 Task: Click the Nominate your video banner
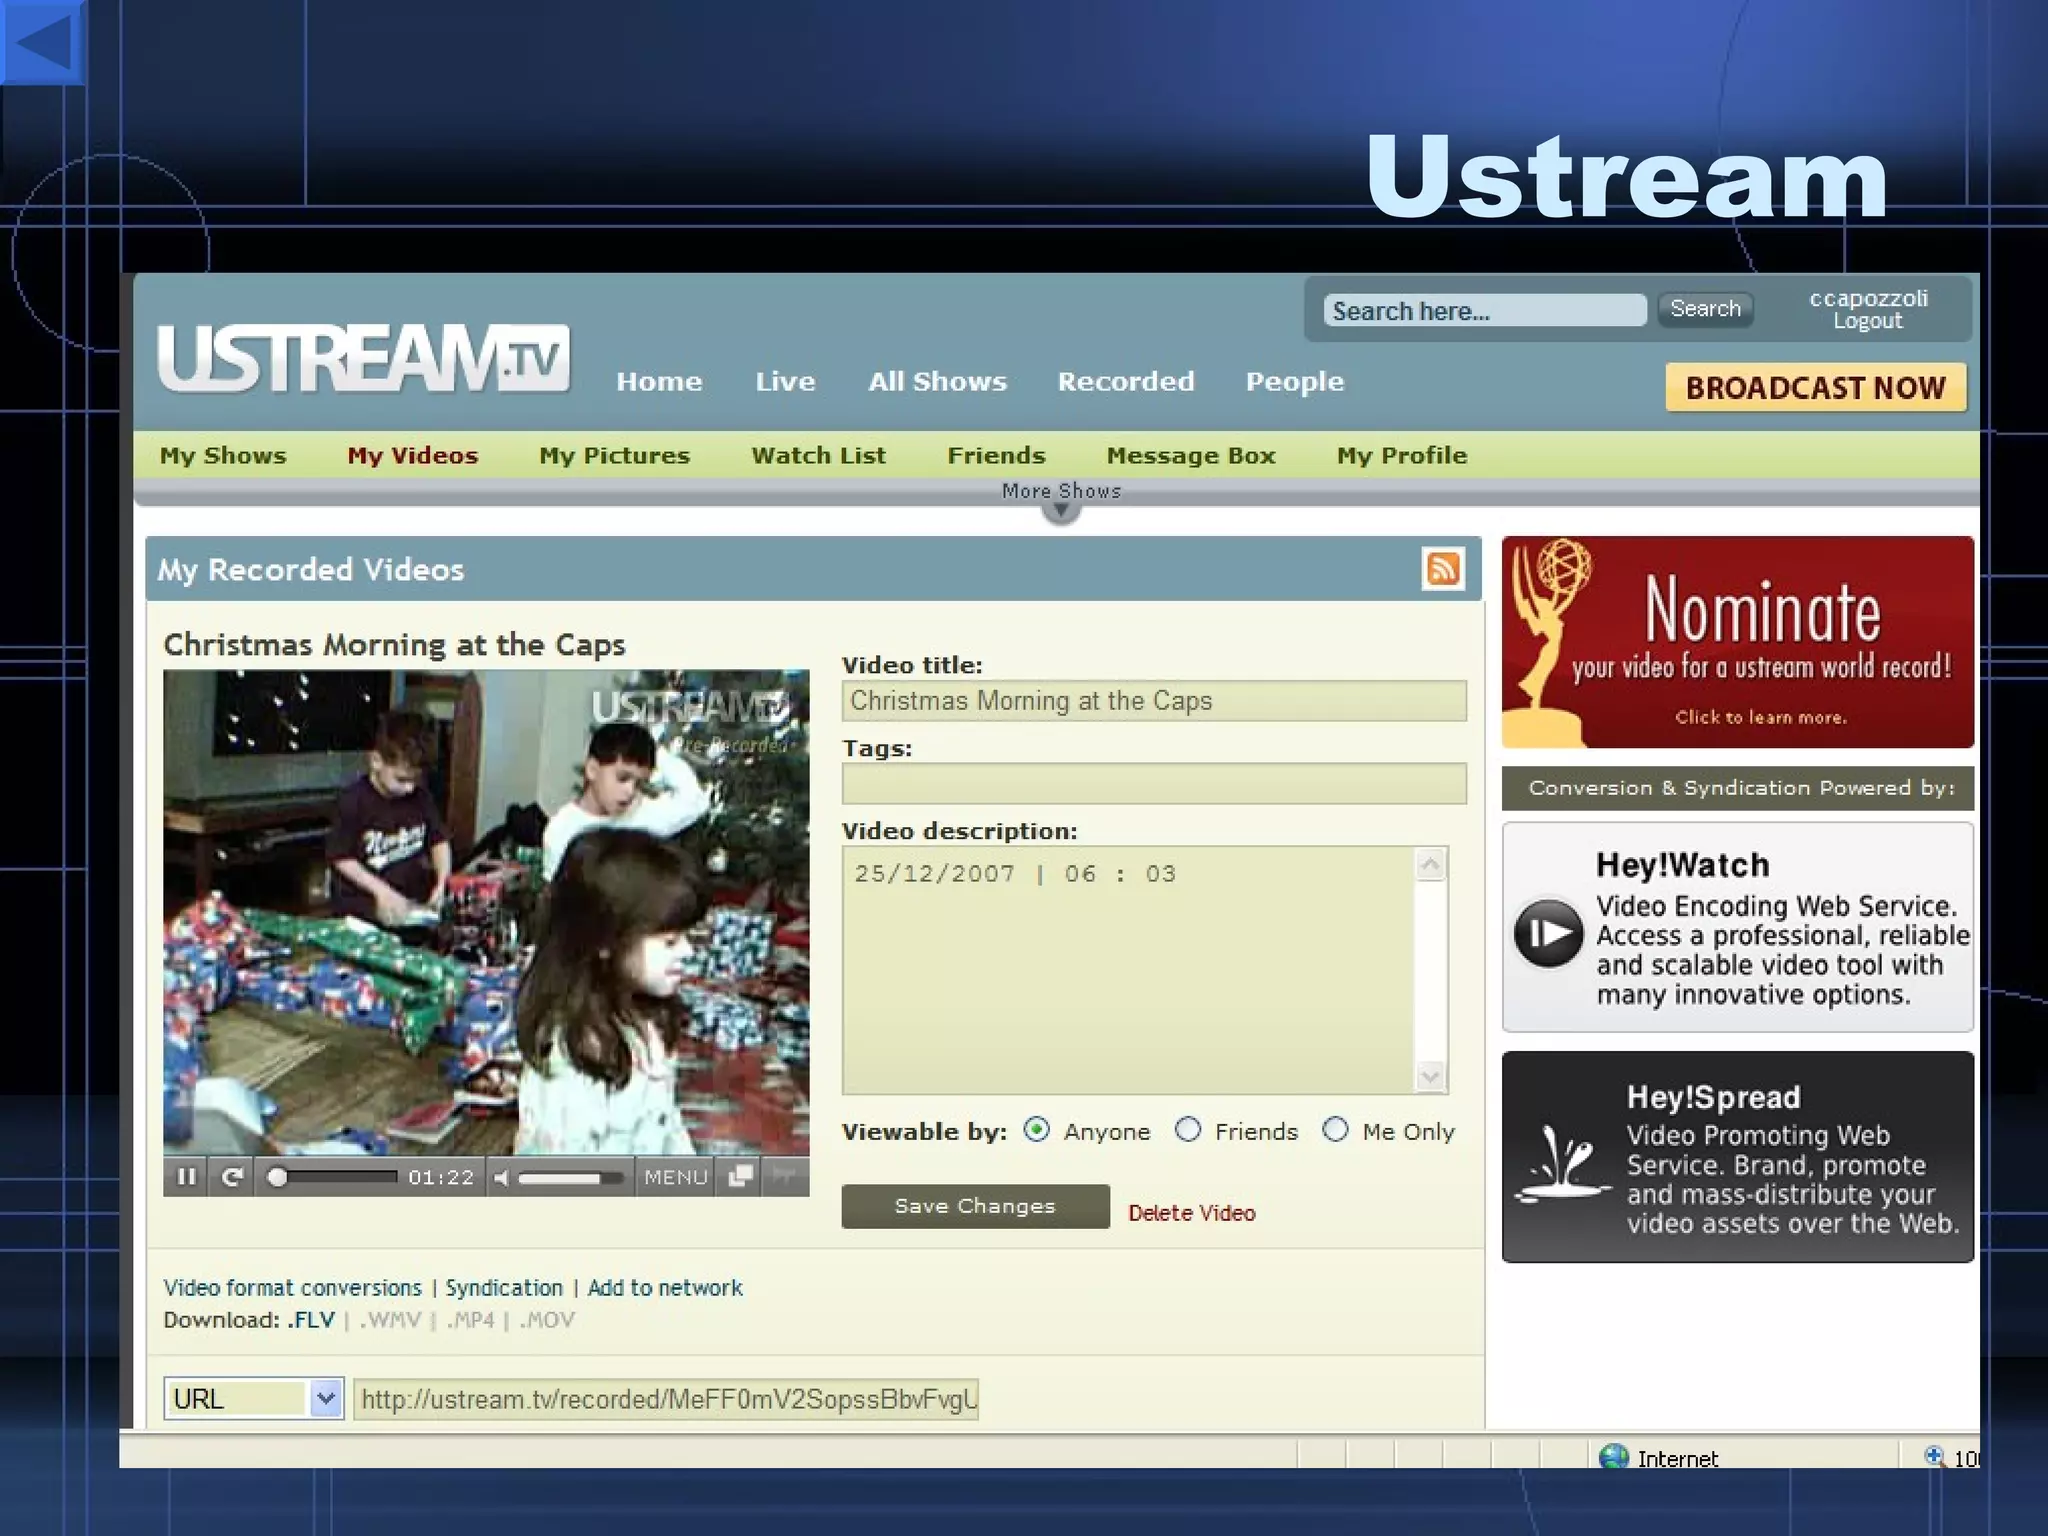click(1737, 642)
